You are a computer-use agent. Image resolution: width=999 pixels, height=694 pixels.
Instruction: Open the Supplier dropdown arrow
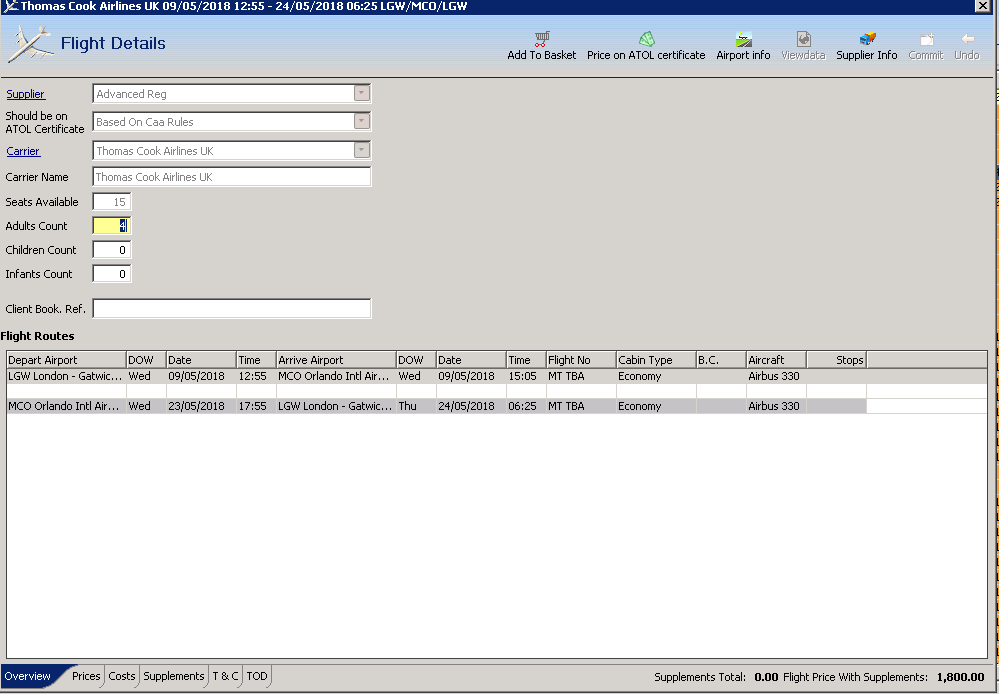361,94
